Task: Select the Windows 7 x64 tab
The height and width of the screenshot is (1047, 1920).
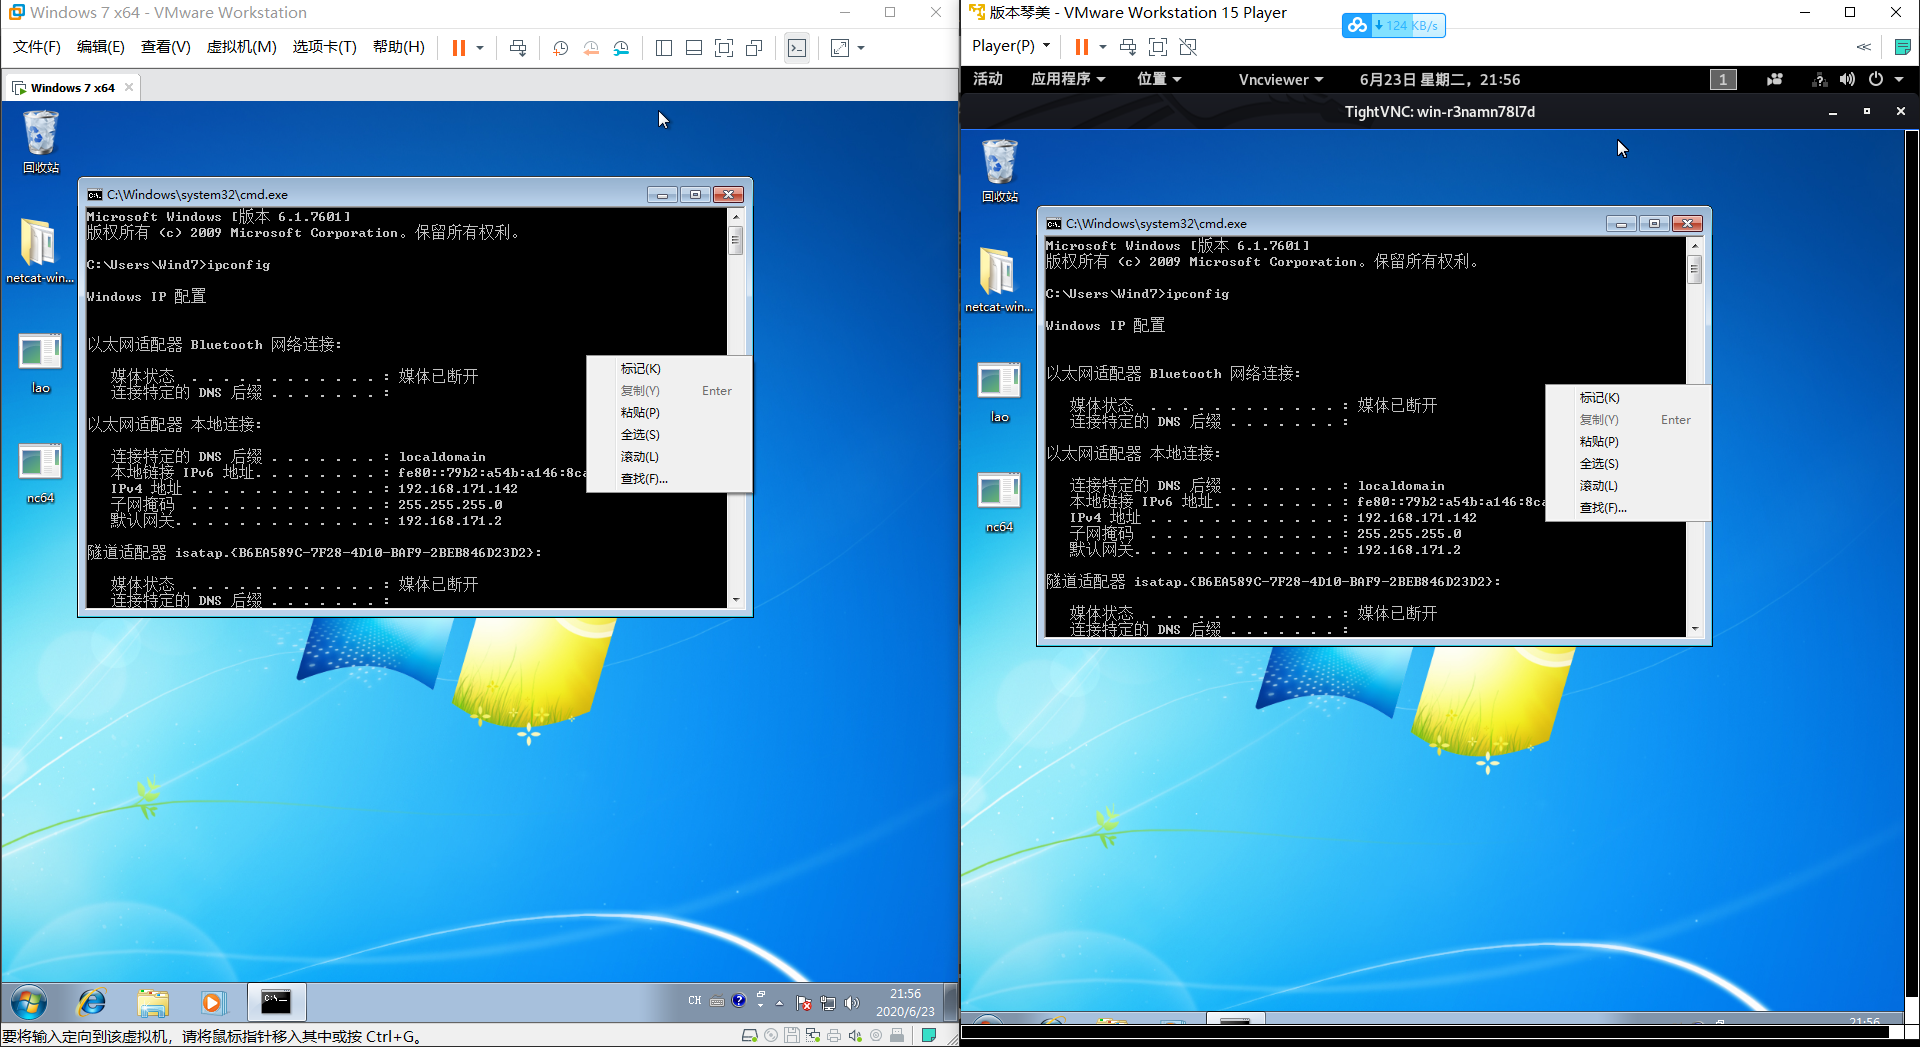Action: tap(72, 88)
